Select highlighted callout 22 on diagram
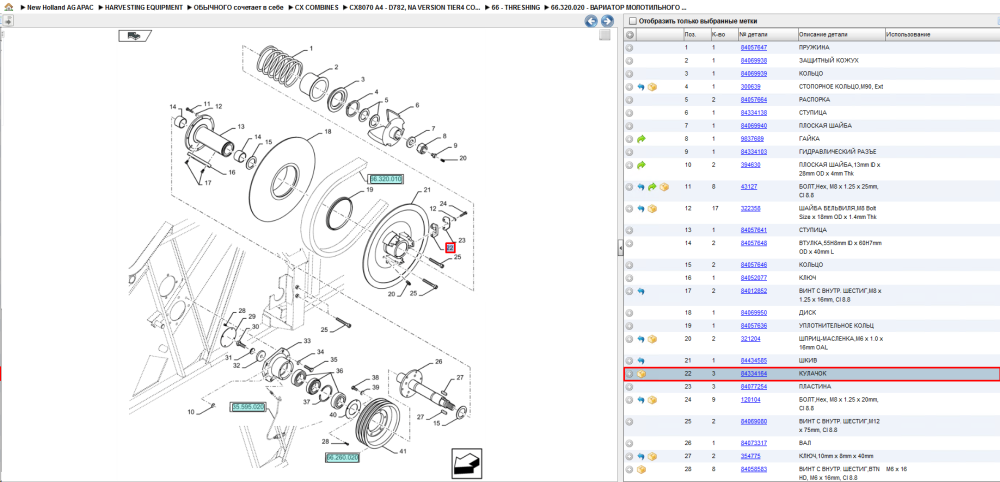 (450, 248)
